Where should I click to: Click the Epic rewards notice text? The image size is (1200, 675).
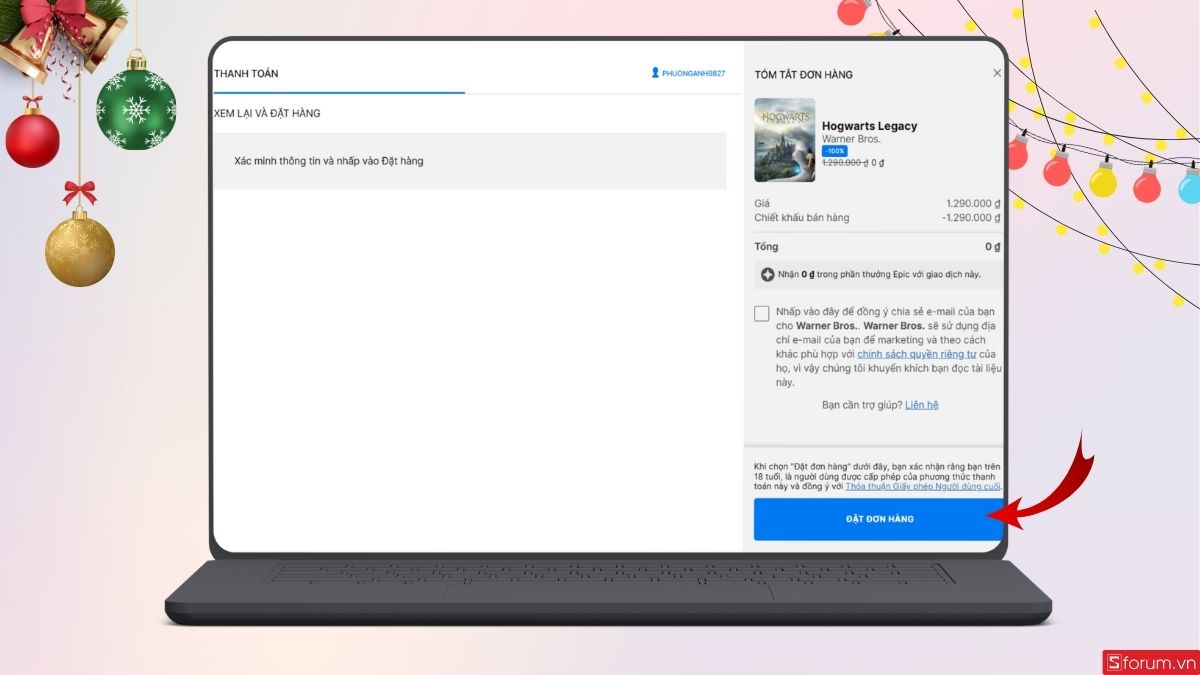coord(879,274)
